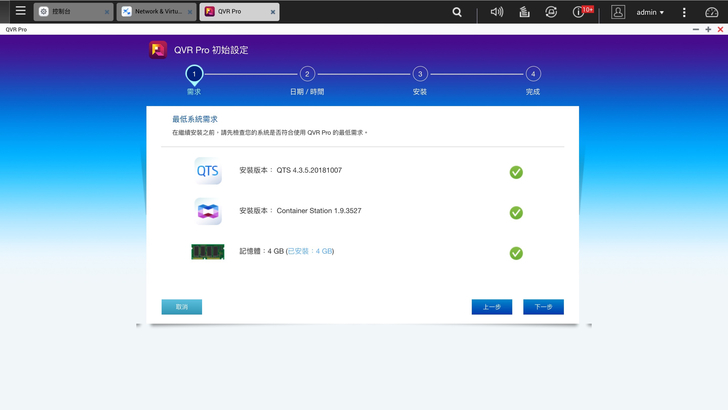Close the 控制台 tab
This screenshot has width=728, height=410.
pos(107,12)
